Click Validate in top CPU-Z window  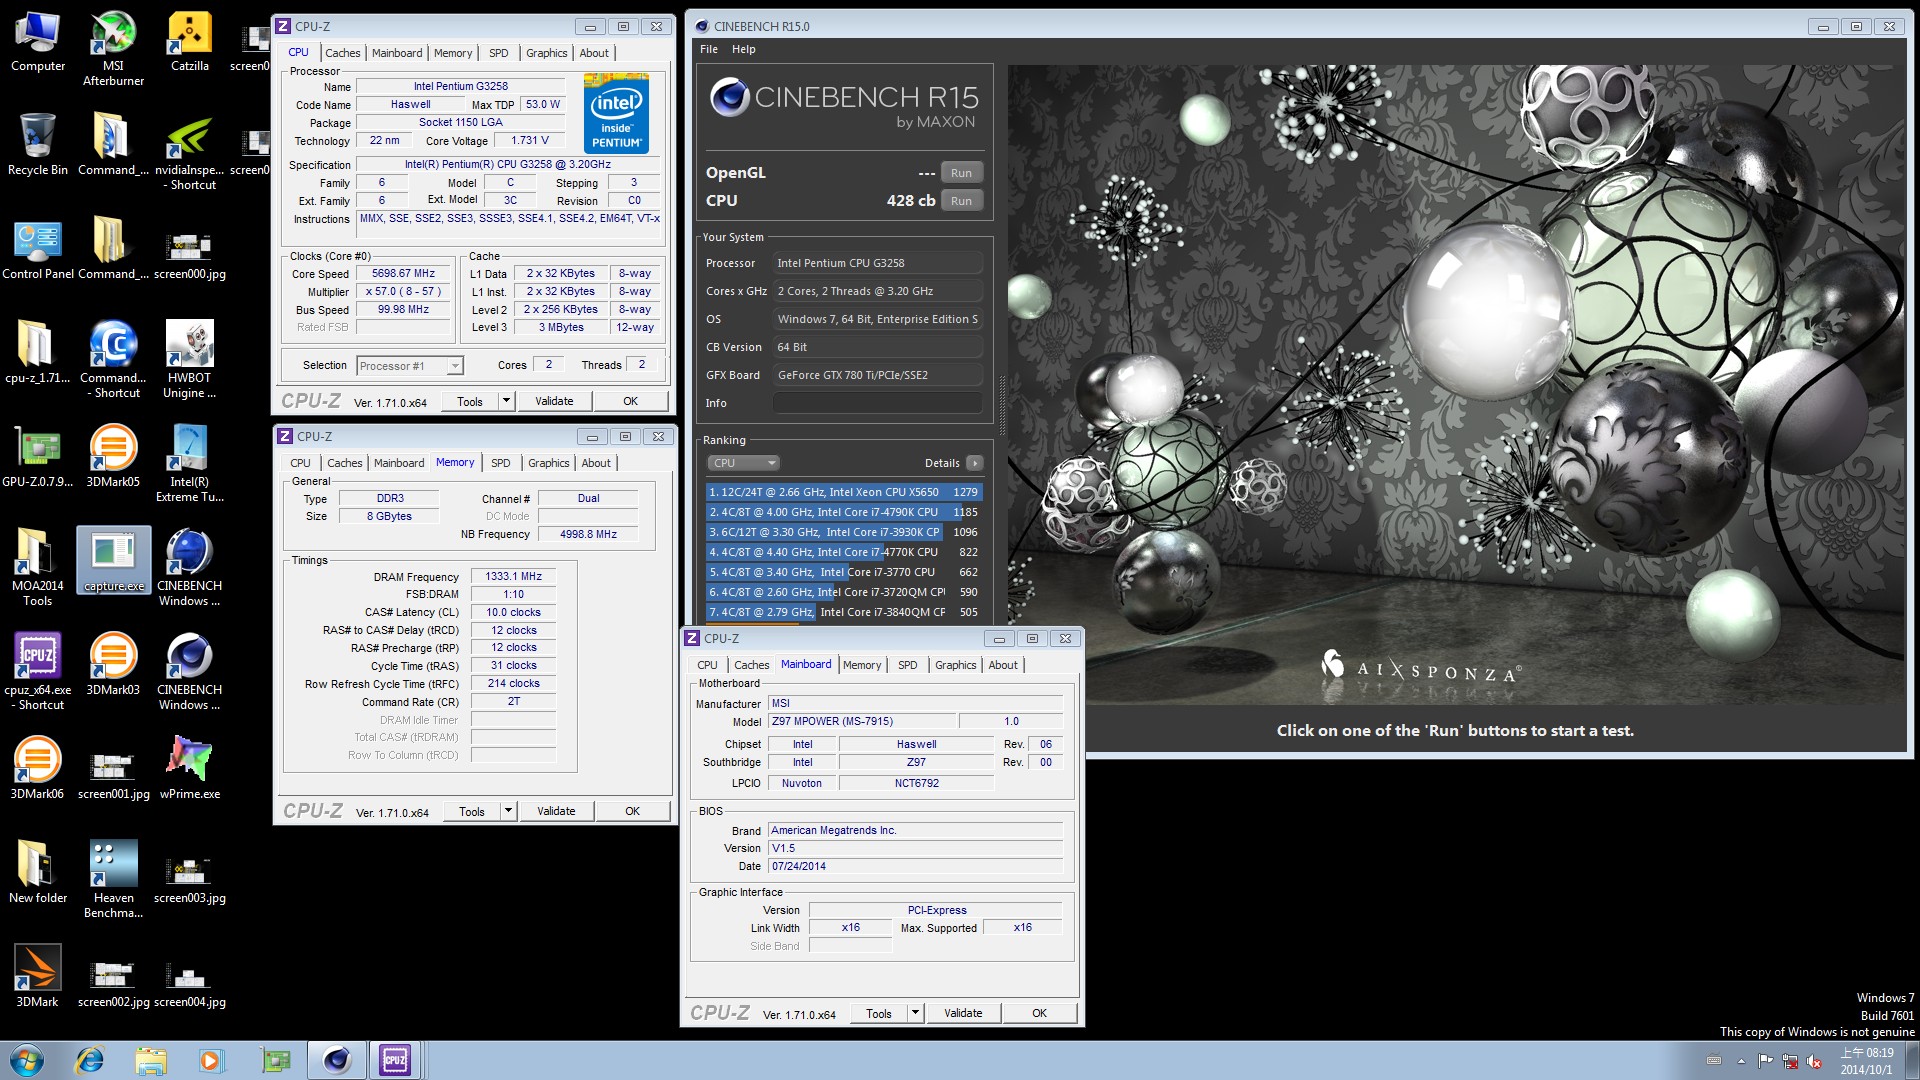(x=554, y=401)
